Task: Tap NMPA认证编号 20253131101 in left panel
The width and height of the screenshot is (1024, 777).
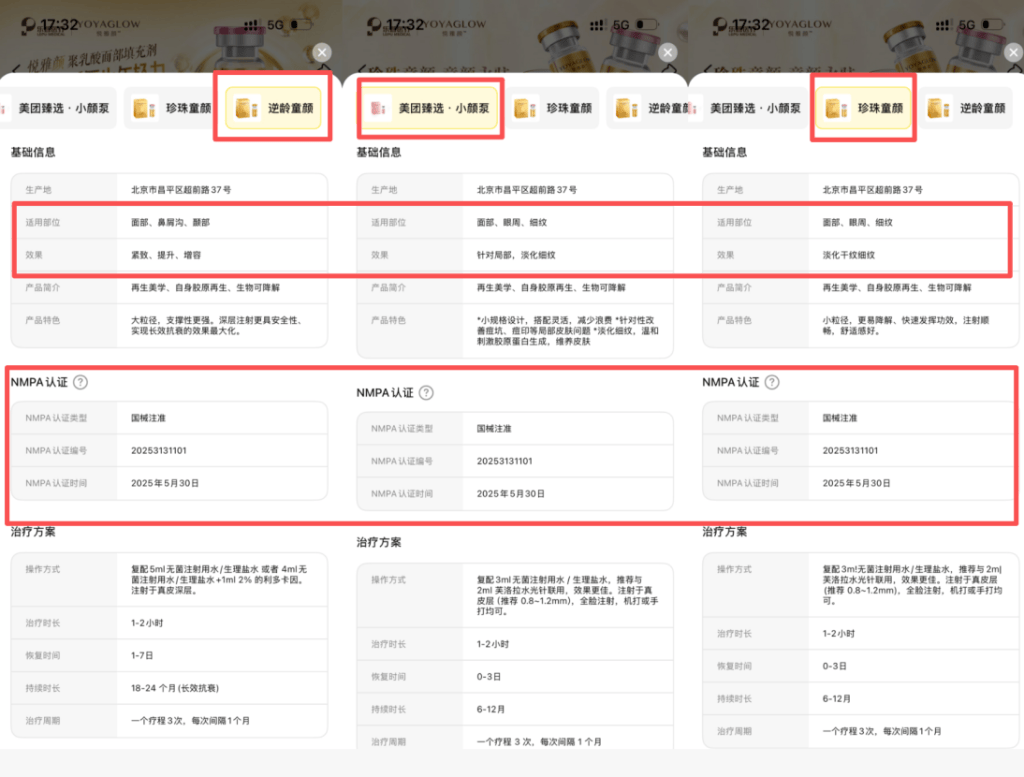Action: [x=159, y=451]
